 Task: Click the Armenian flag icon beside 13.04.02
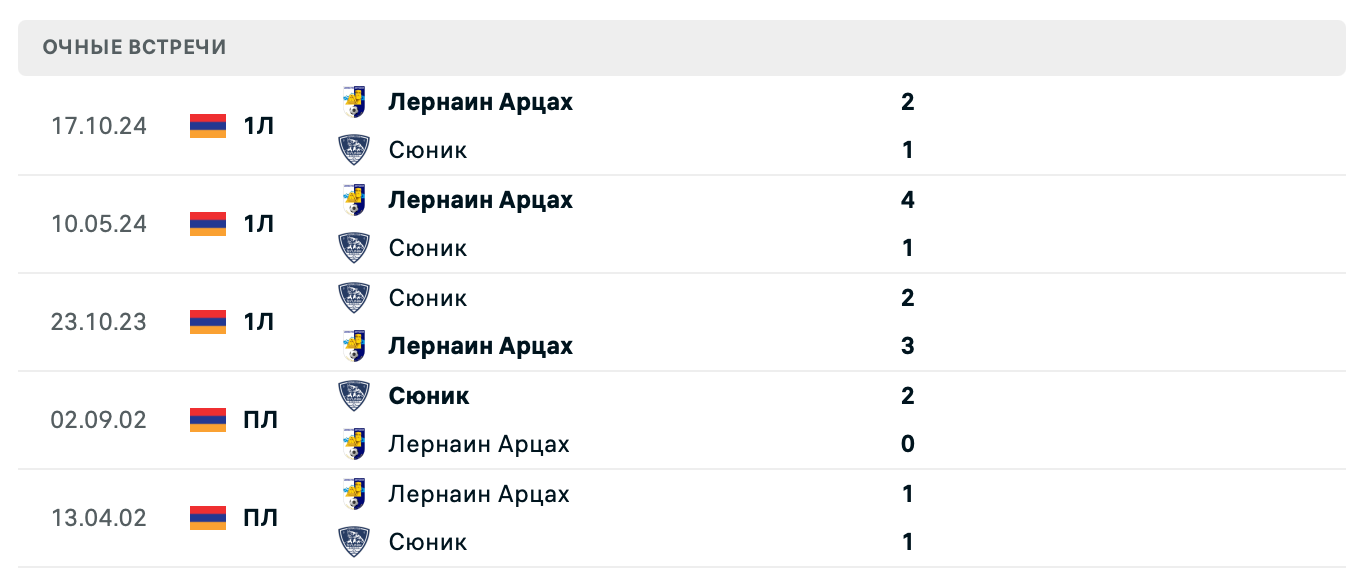tap(207, 518)
